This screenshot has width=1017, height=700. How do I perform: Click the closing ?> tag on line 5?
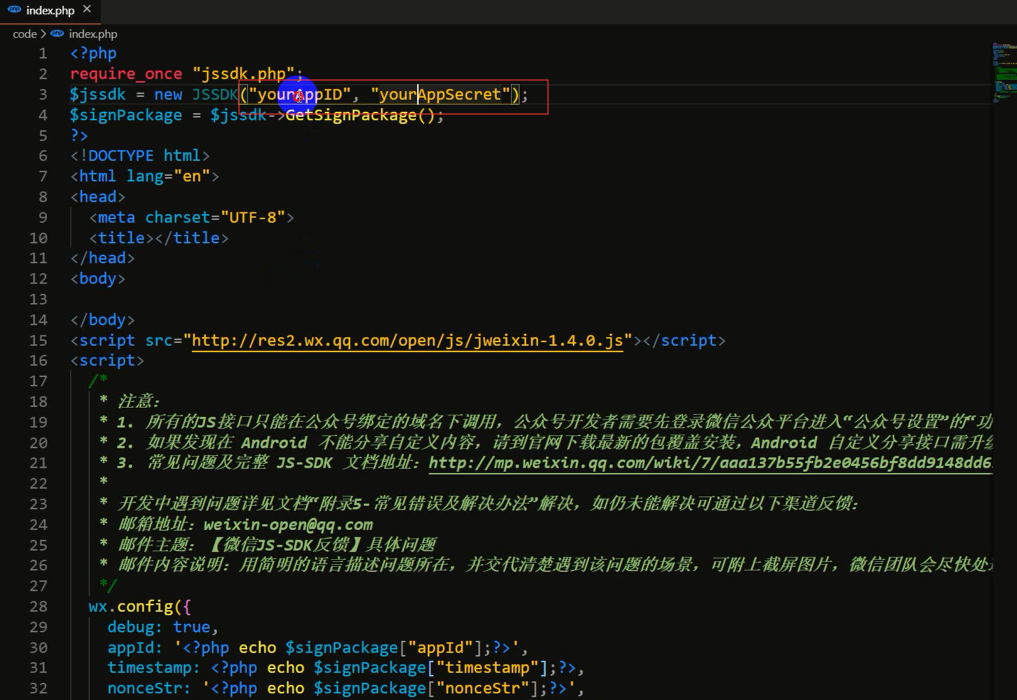(x=78, y=136)
